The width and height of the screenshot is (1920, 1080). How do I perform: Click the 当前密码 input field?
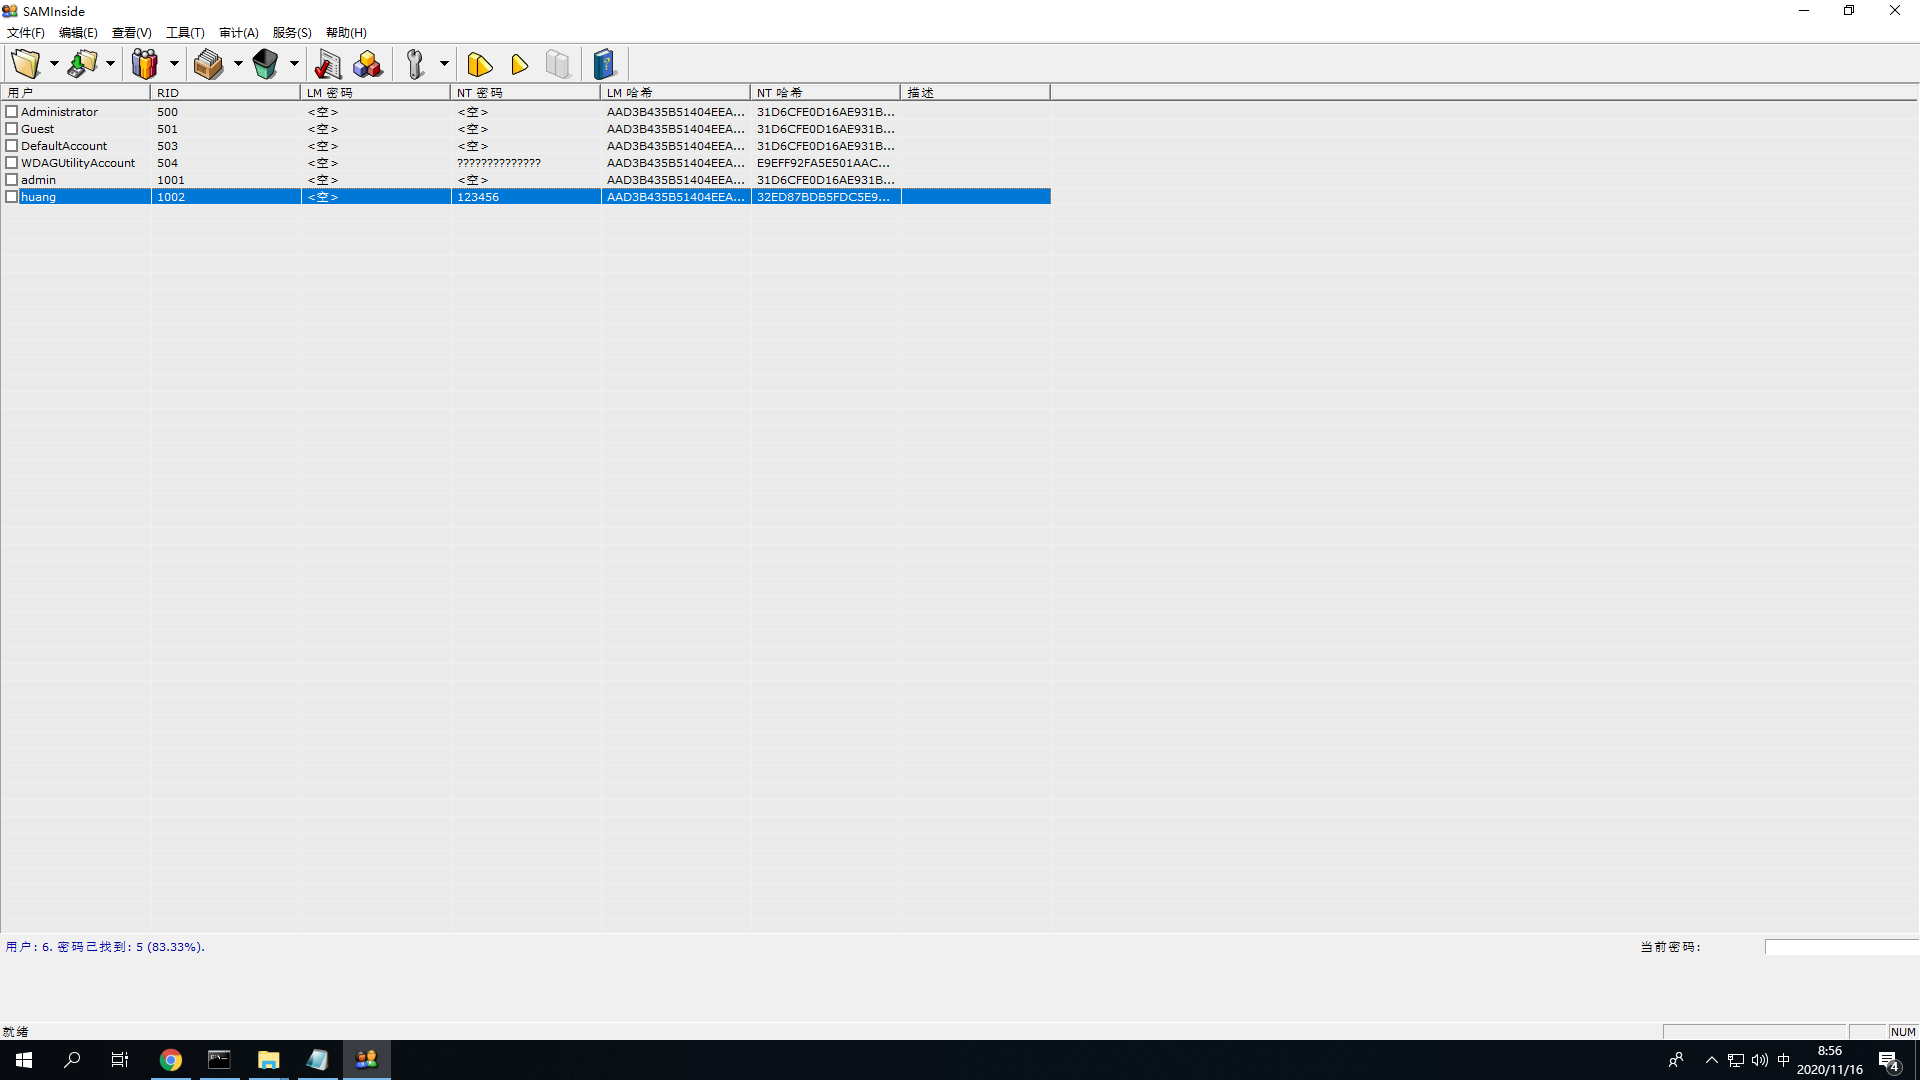click(1840, 947)
